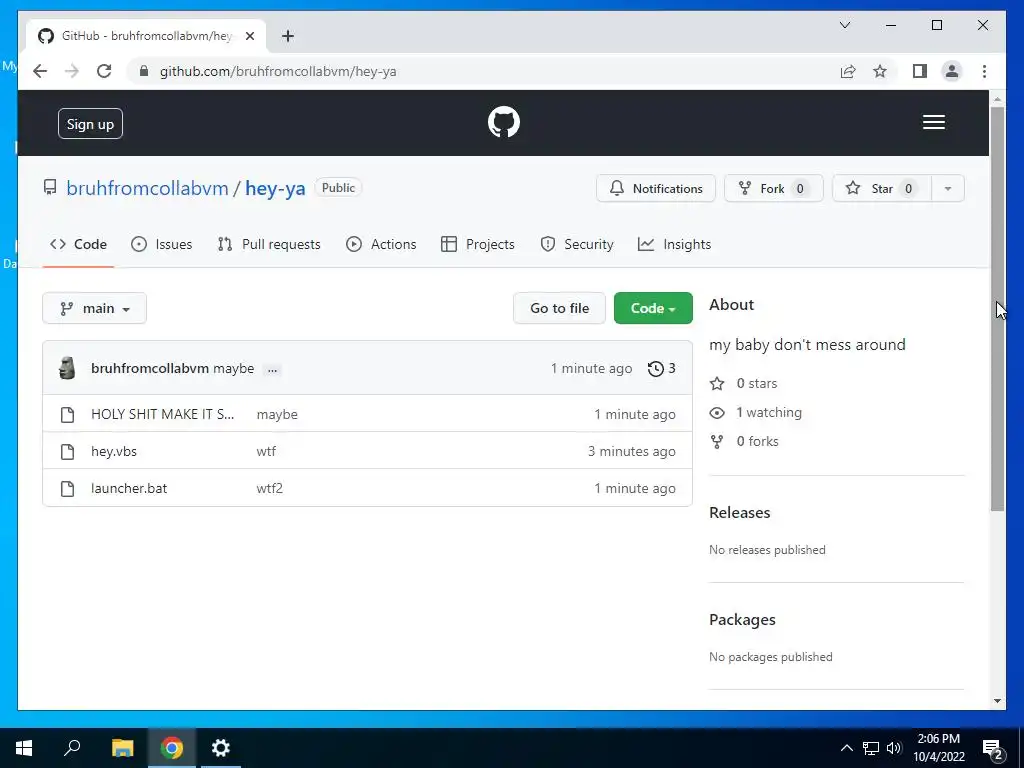Click Chrome icon in taskbar
The width and height of the screenshot is (1024, 768).
point(172,748)
